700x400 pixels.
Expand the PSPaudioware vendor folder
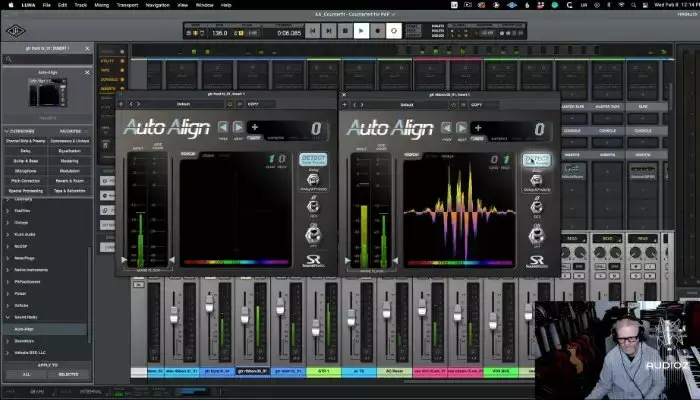[x=8, y=282]
